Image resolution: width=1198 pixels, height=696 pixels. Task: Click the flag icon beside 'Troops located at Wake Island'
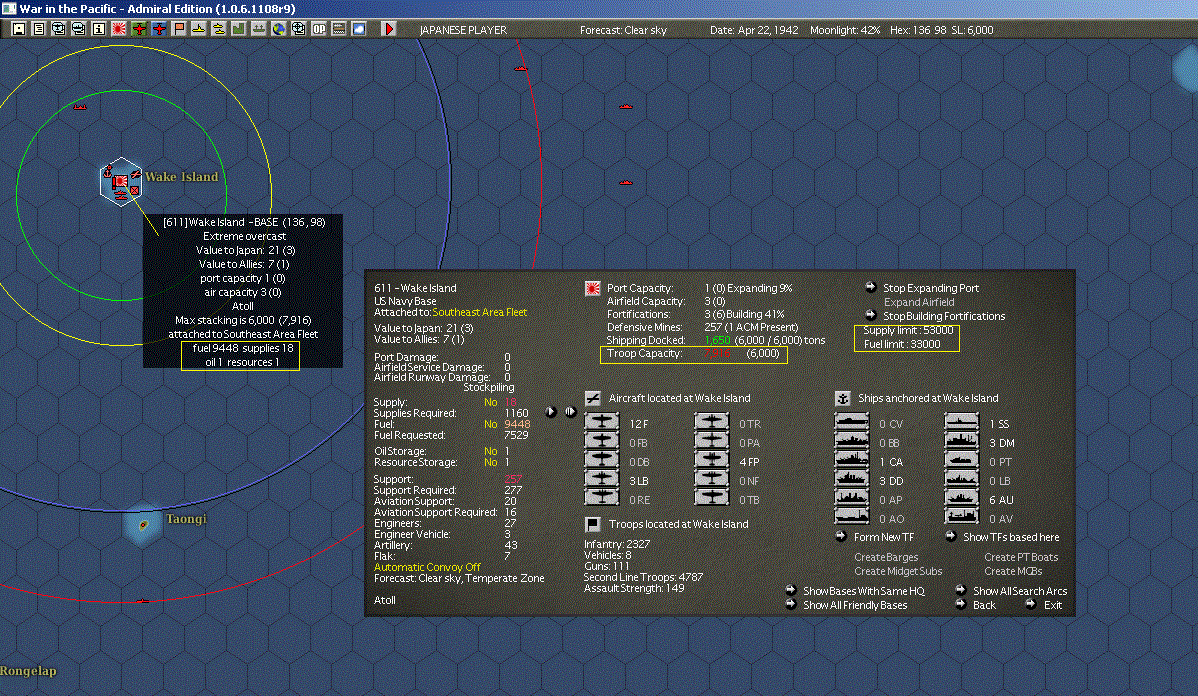592,524
